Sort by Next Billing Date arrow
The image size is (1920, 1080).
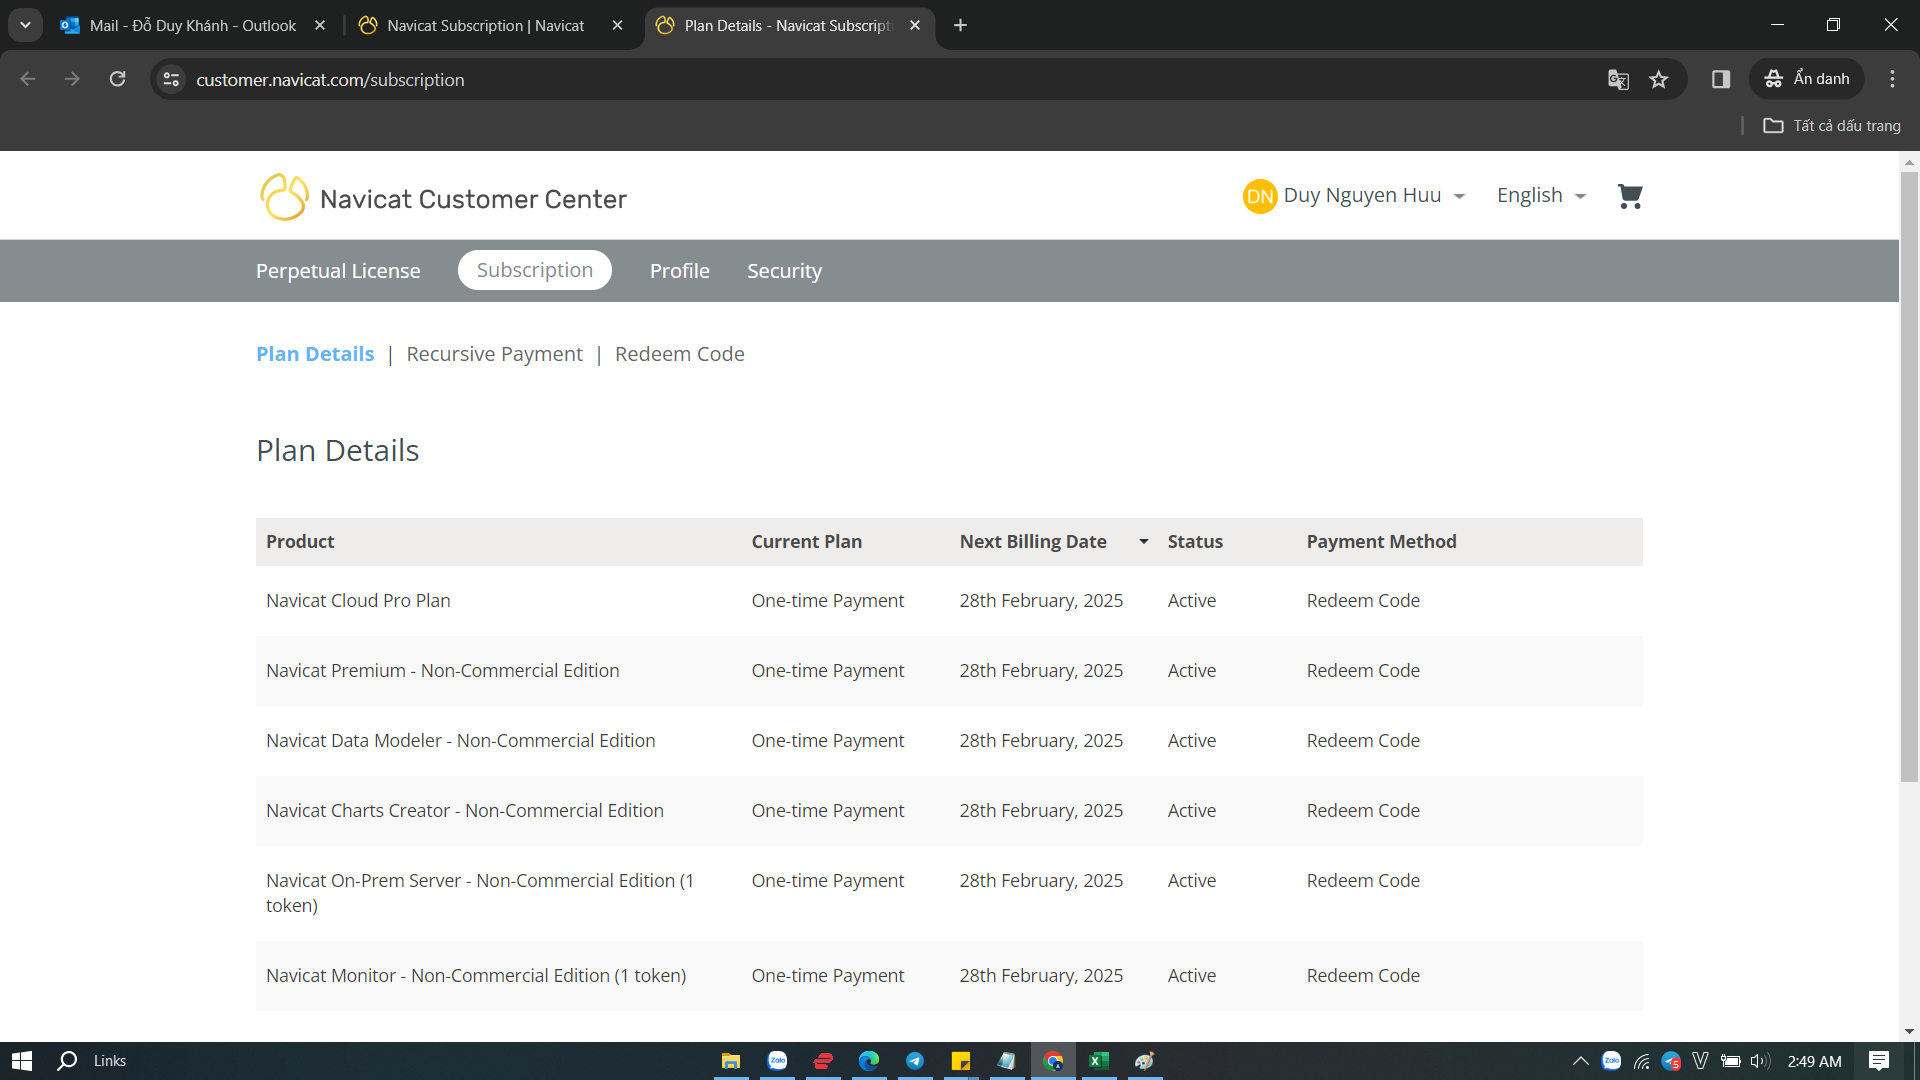1143,541
